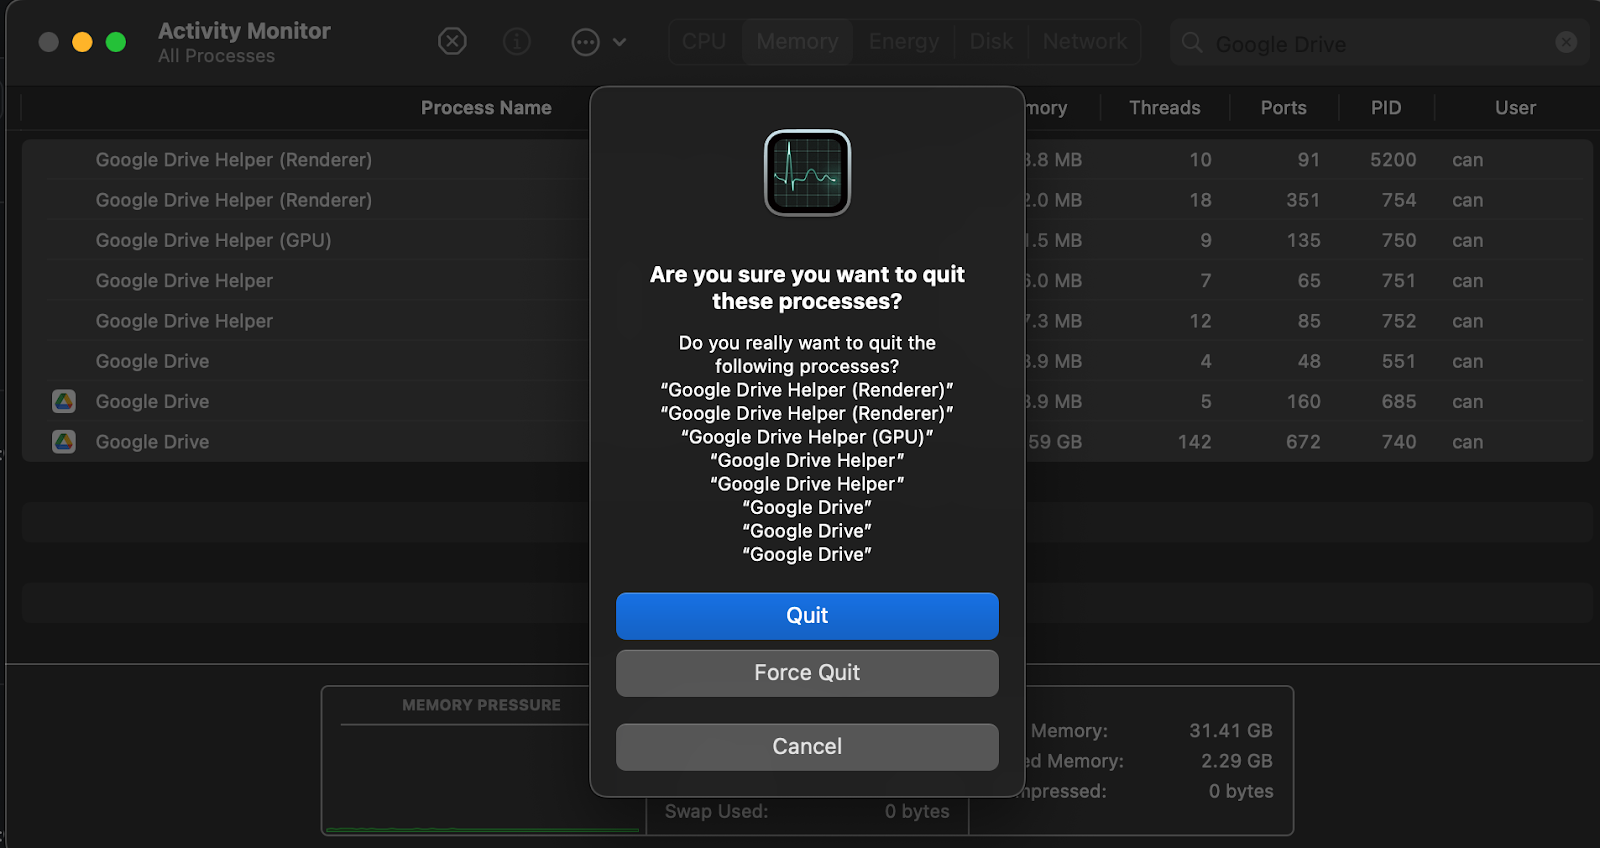
Task: Sort by the Process Name column header
Action: [486, 108]
